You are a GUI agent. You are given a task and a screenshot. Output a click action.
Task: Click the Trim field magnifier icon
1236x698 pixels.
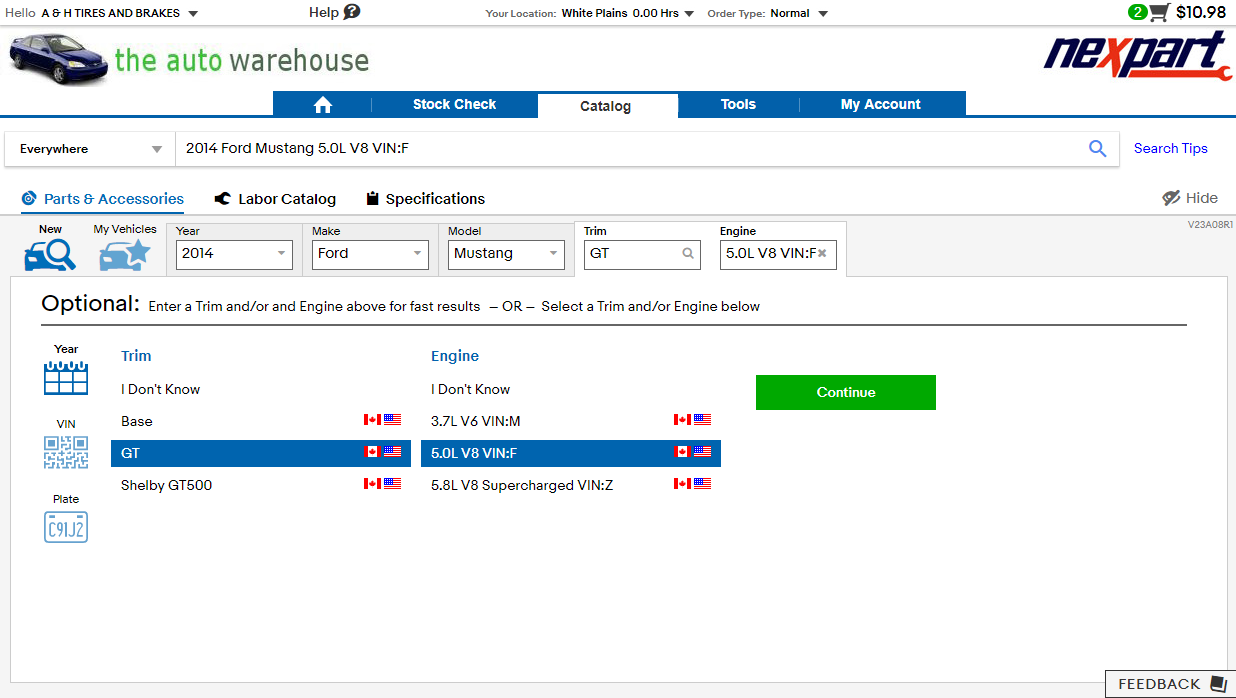(x=688, y=254)
